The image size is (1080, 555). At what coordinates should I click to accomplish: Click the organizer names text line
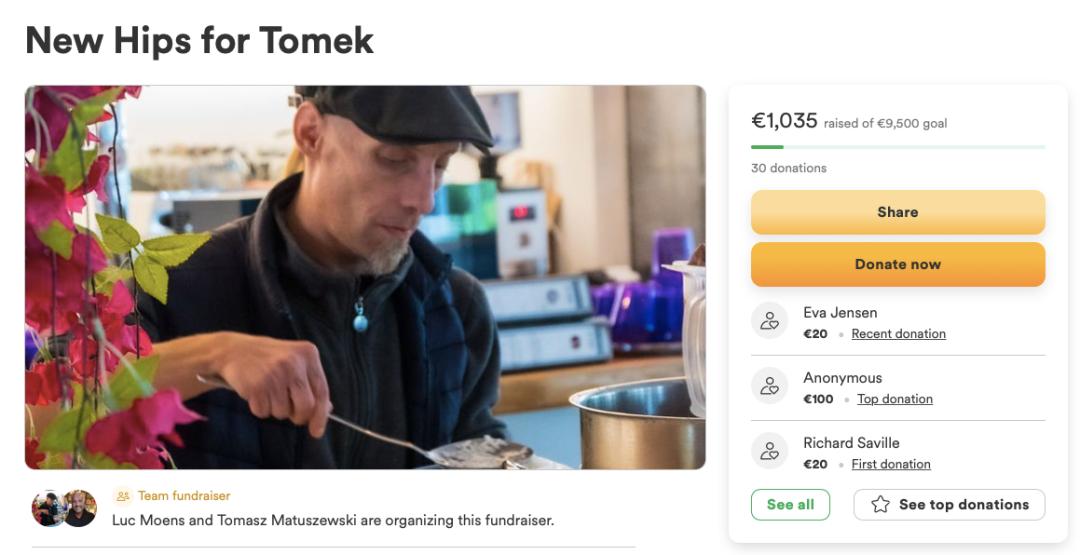click(x=332, y=520)
